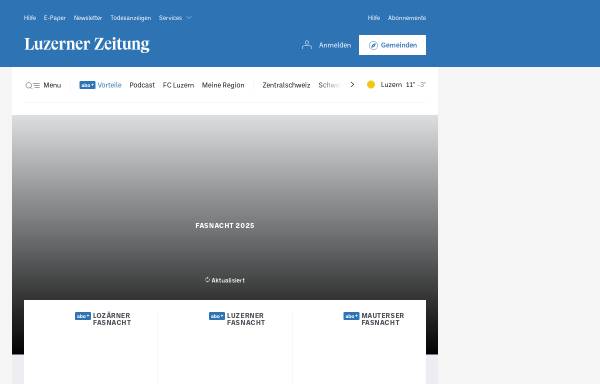Click the Anmelden login link
Viewport: 600px width, 384px height.
click(335, 45)
